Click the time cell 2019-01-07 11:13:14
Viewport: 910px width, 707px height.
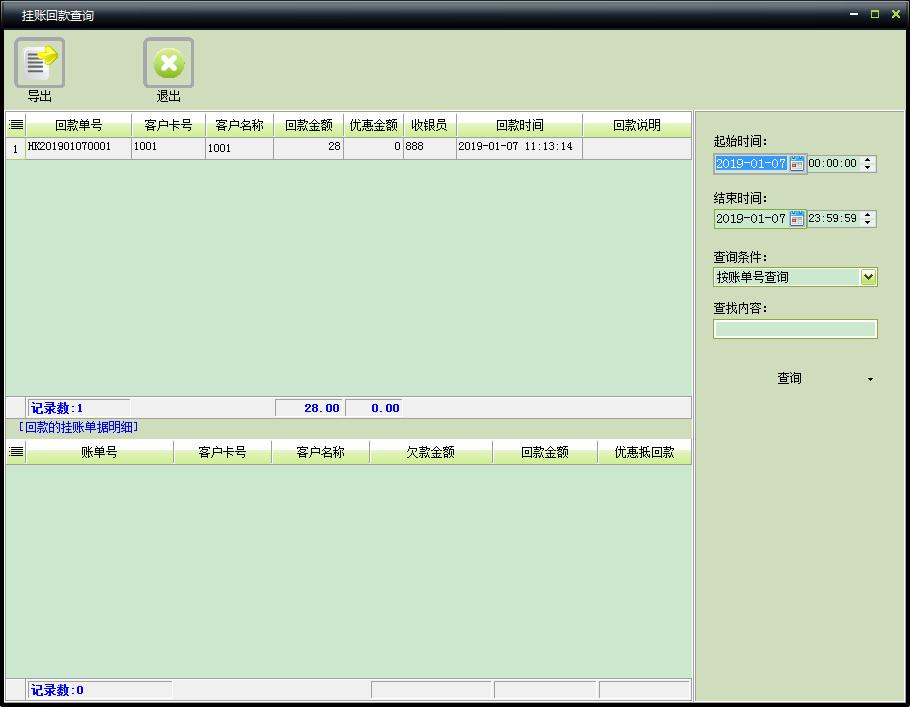(x=519, y=147)
